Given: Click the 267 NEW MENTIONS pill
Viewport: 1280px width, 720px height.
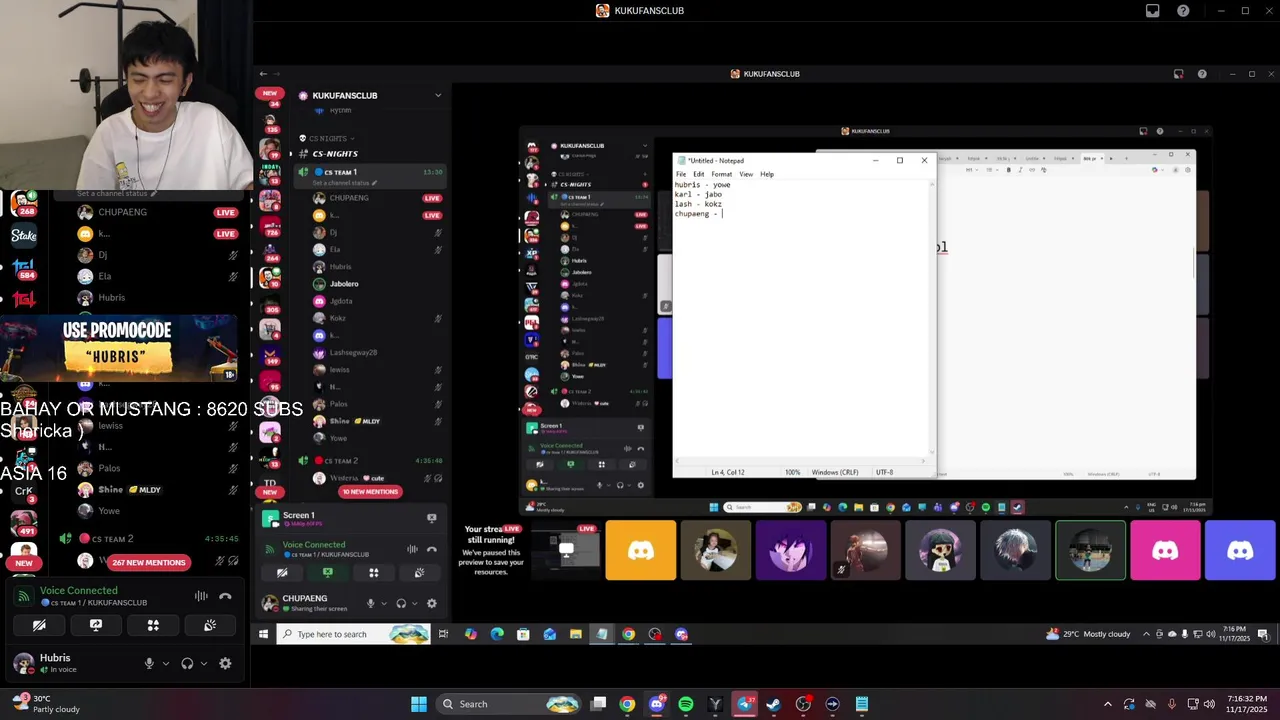Looking at the screenshot, I should (x=149, y=562).
